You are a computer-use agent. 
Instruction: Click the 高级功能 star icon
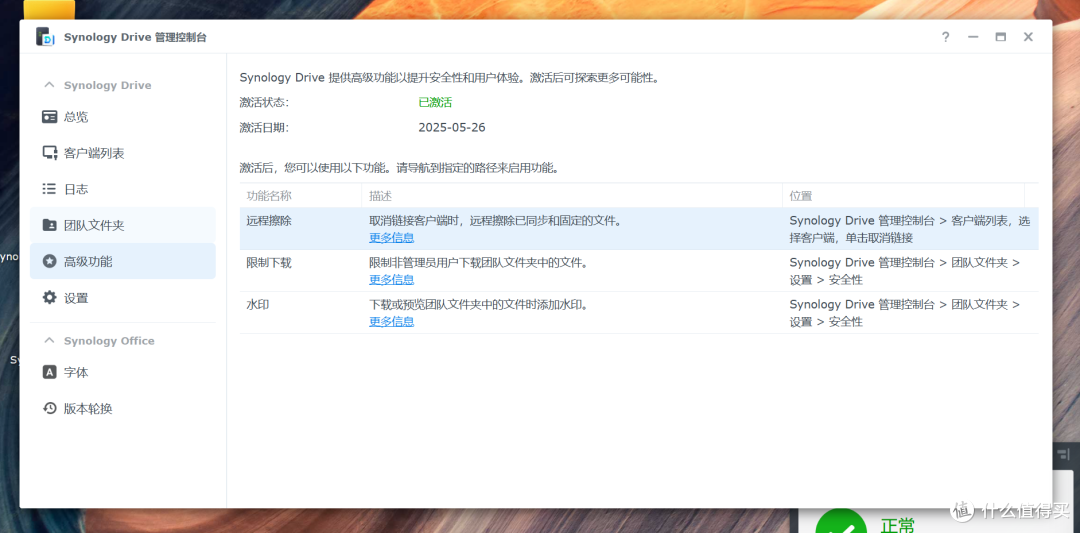coord(50,262)
